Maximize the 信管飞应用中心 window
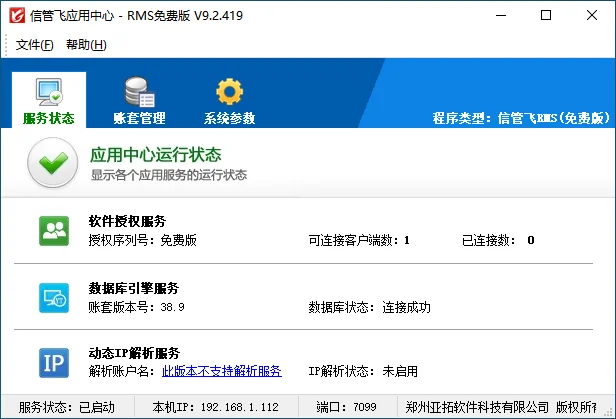This screenshot has width=616, height=419. (x=546, y=15)
